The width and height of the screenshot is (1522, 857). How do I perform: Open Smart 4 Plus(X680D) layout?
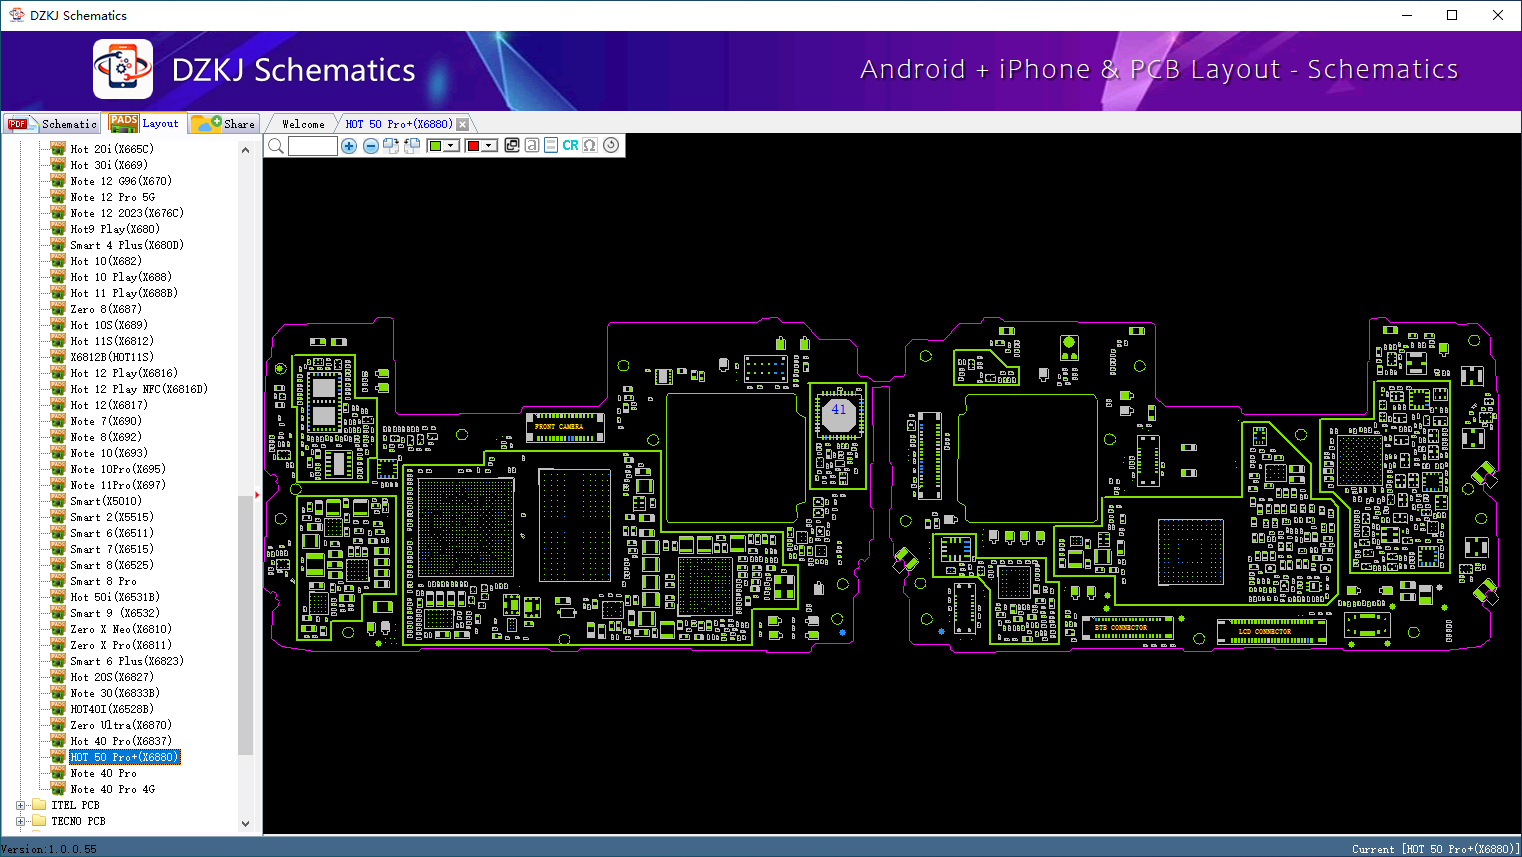[x=127, y=245]
